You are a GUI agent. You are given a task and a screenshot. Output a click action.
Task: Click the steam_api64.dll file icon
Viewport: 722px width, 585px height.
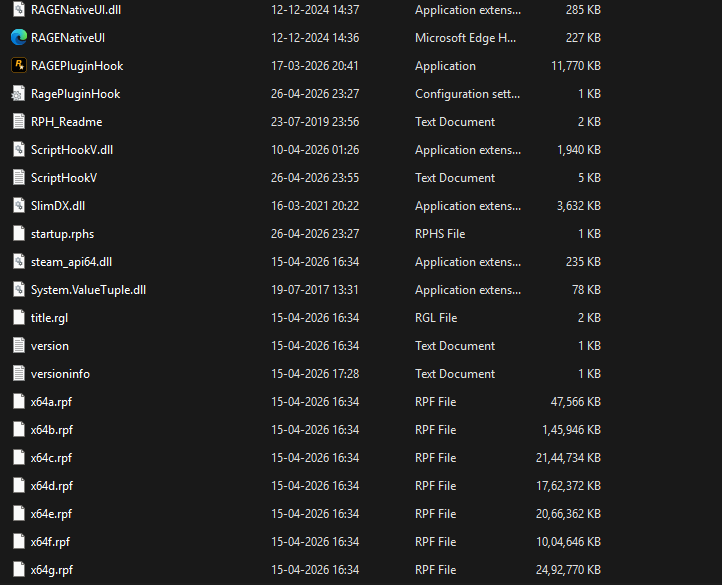19,262
